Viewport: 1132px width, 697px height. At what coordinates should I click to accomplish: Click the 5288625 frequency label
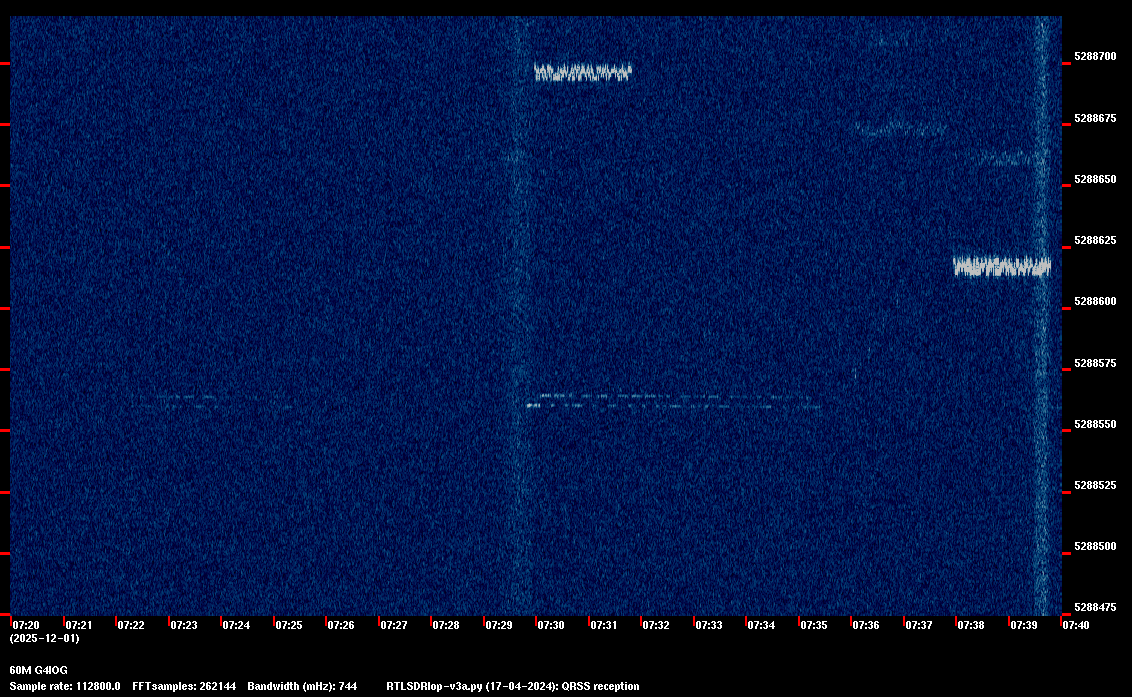(x=1095, y=240)
